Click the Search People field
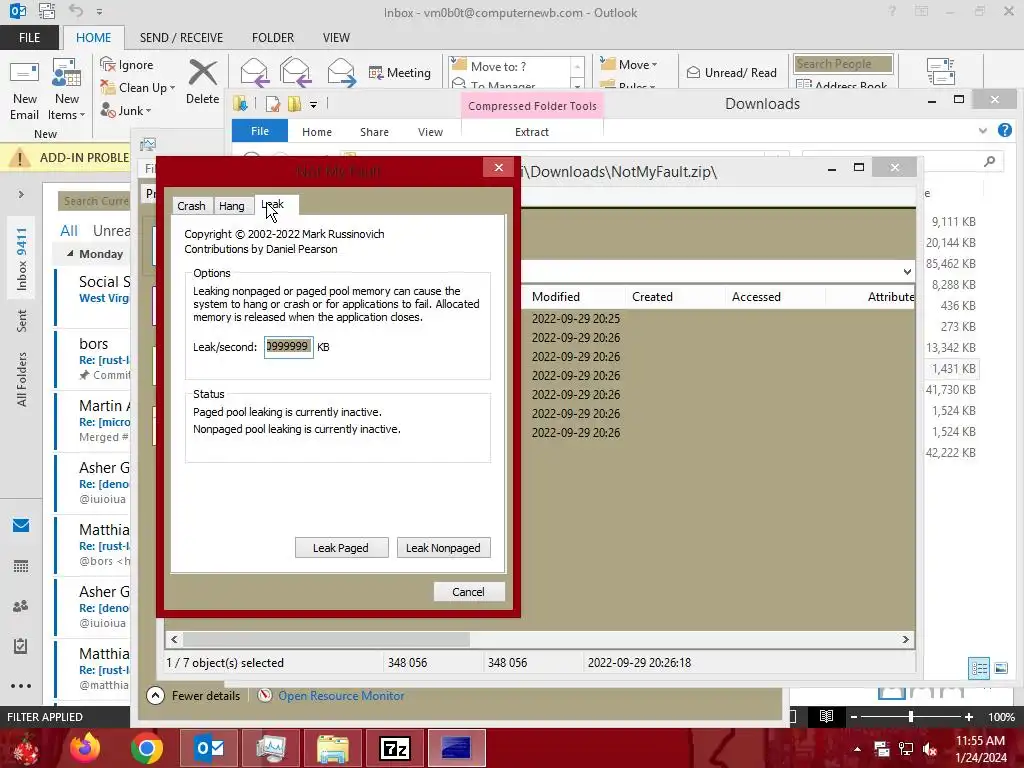1024x768 pixels. pos(844,64)
